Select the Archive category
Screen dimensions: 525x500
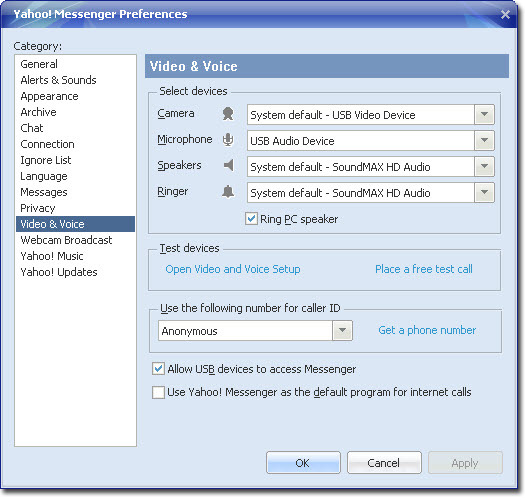[75, 112]
